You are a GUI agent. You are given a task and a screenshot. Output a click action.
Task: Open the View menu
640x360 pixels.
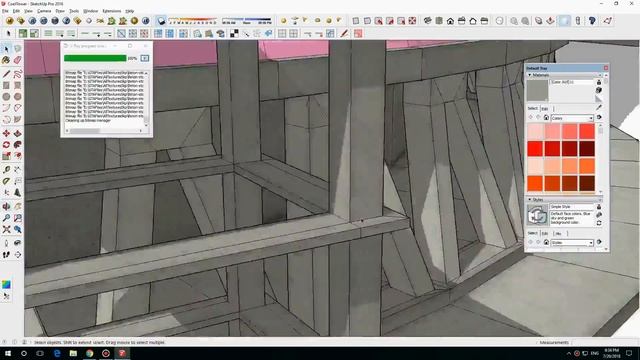point(29,11)
